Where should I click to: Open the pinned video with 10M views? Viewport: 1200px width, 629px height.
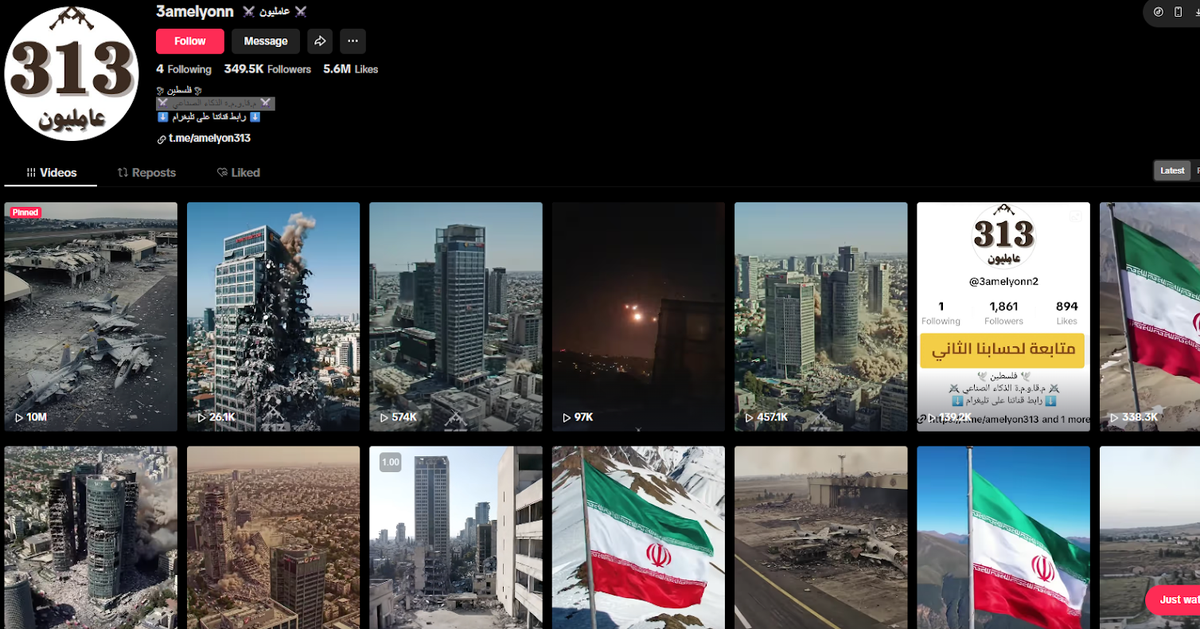(x=91, y=317)
